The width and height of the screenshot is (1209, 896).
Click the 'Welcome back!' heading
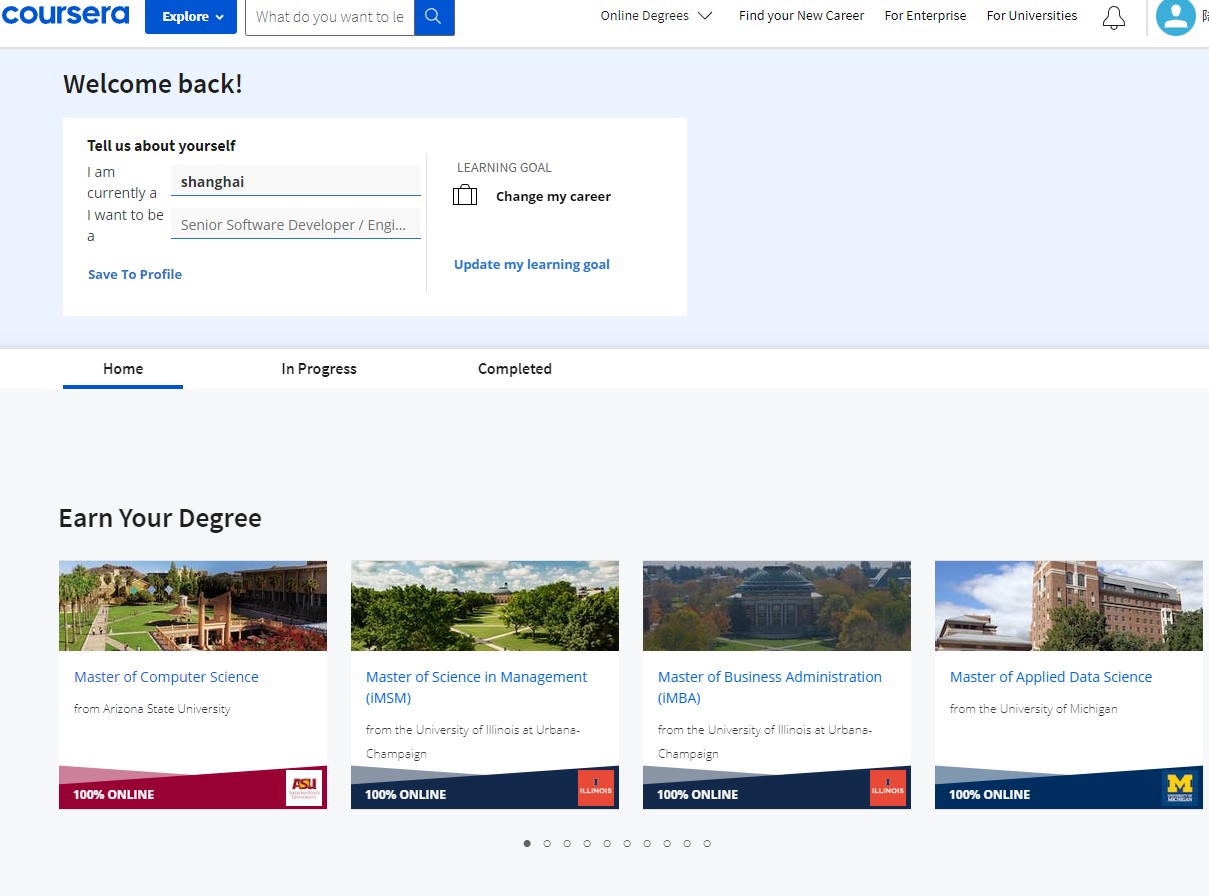coord(153,84)
